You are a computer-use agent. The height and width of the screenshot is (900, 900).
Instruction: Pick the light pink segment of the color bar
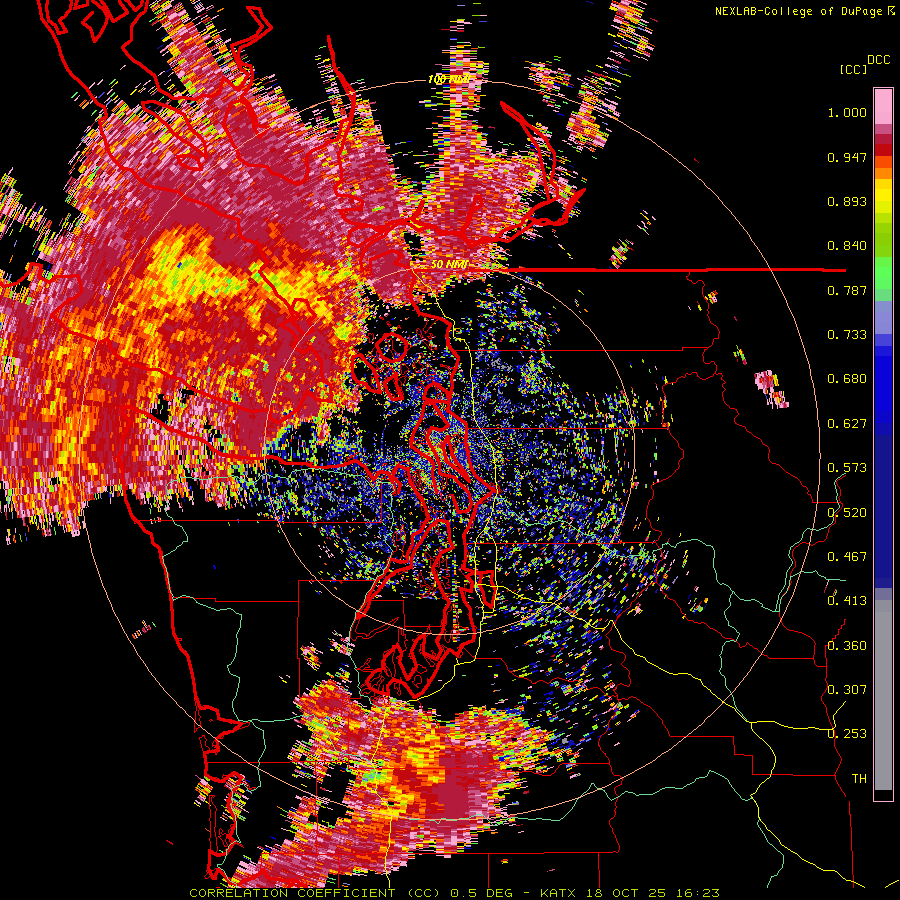tap(883, 107)
